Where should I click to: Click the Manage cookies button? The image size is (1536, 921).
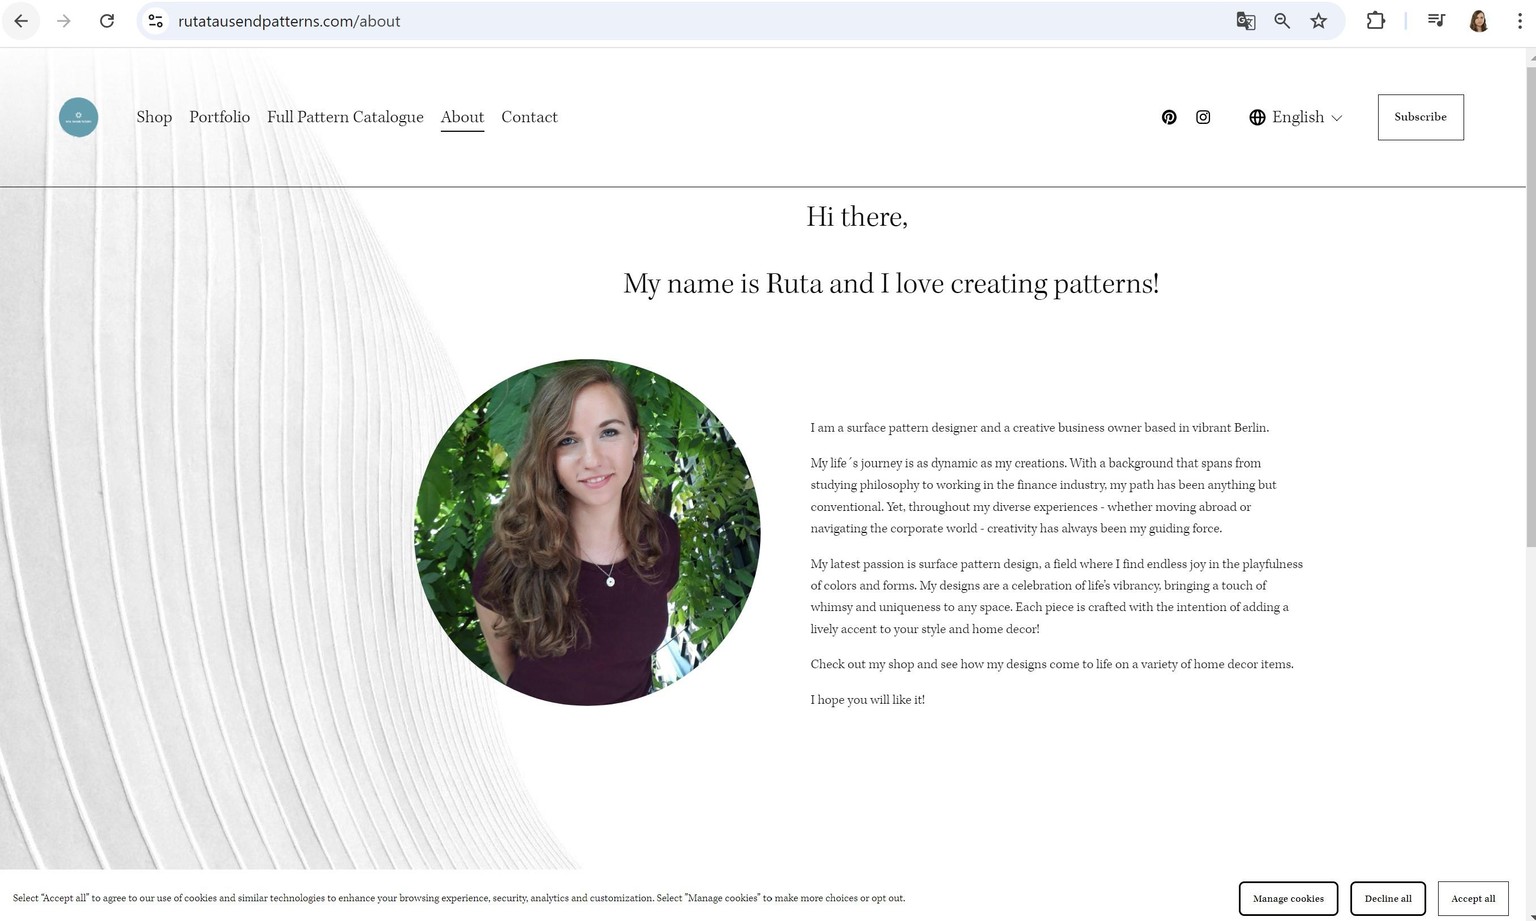[1288, 898]
